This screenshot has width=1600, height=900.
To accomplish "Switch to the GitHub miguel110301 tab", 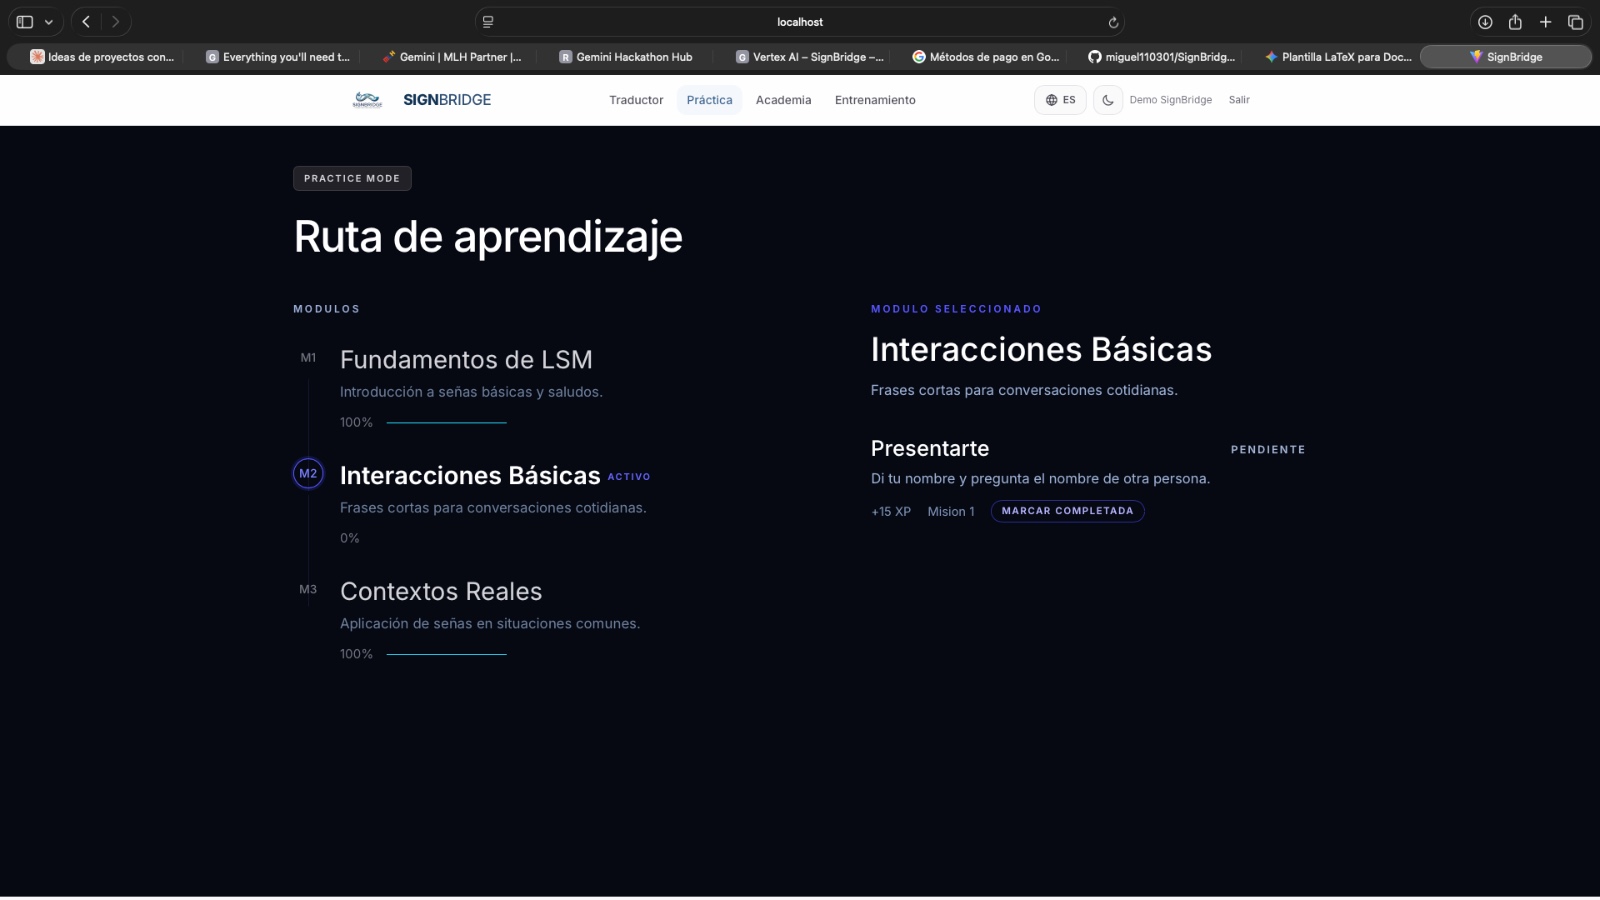I will [1162, 57].
